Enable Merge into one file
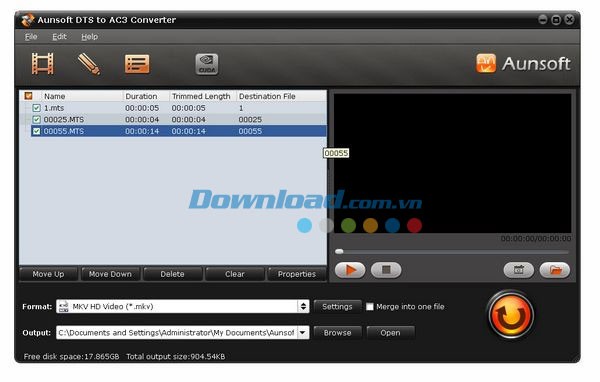The width and height of the screenshot is (600, 382). pyautogui.click(x=370, y=307)
